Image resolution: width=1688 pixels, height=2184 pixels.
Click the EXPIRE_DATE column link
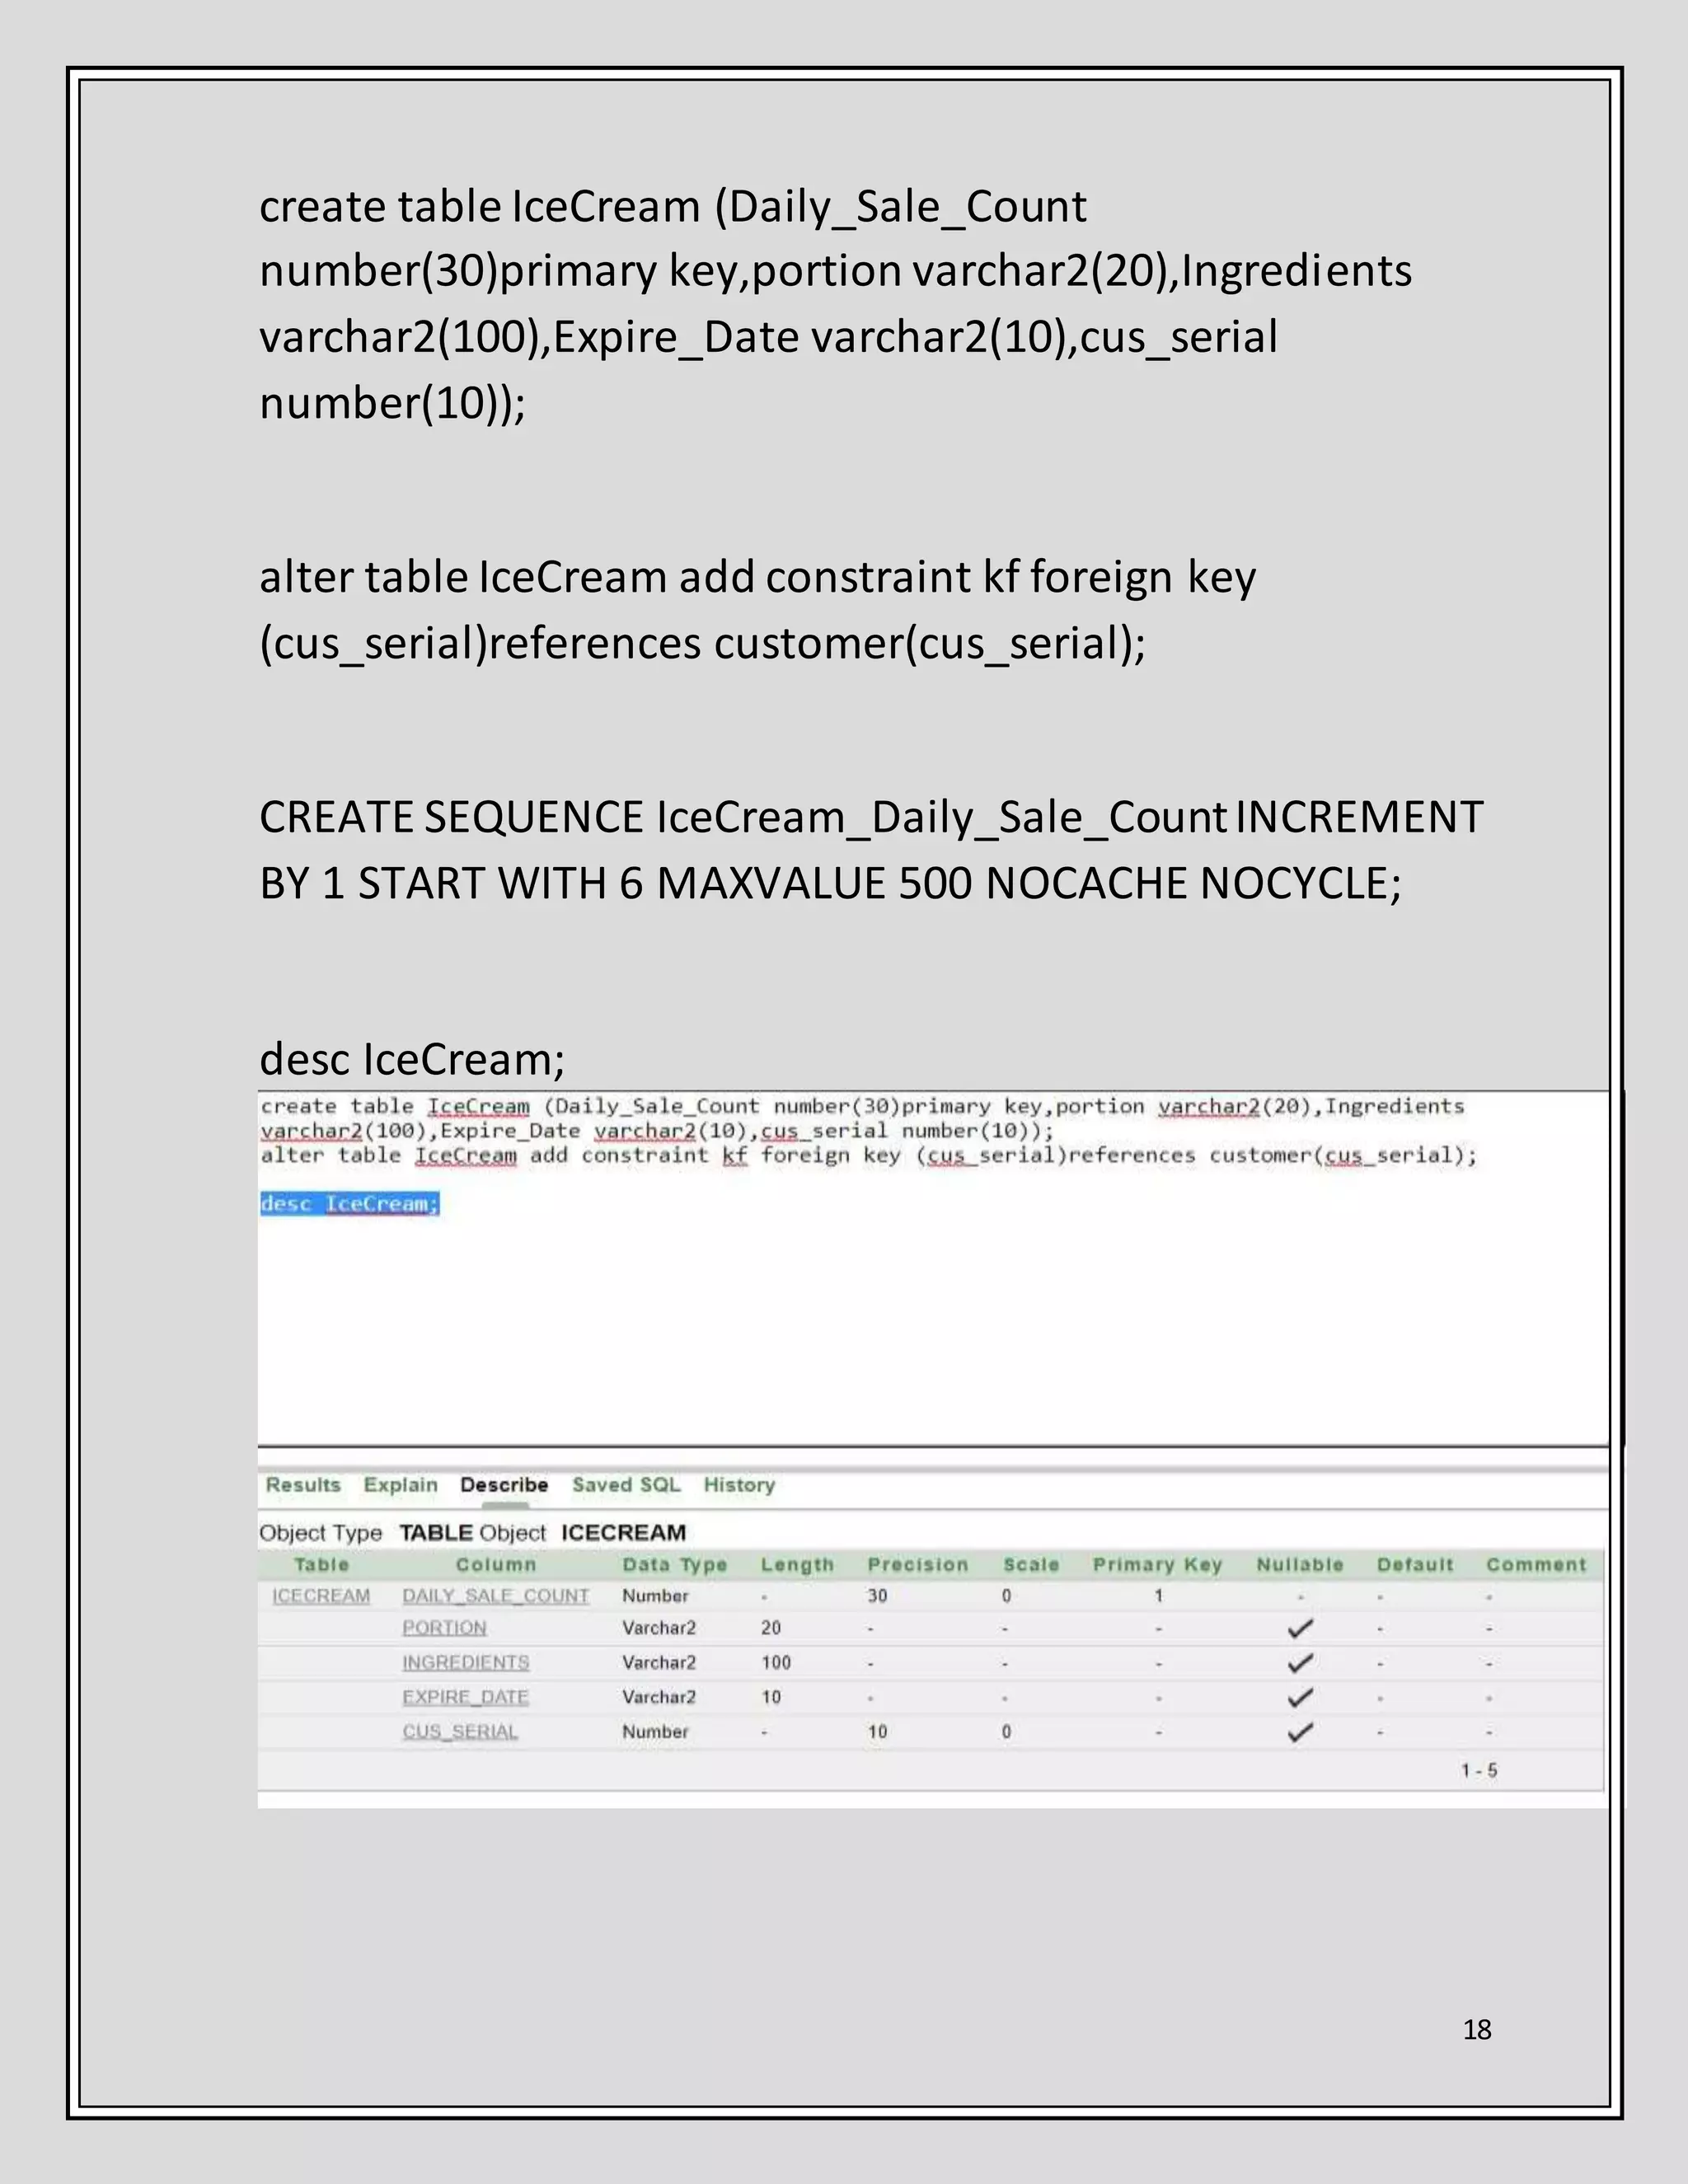tap(466, 1697)
